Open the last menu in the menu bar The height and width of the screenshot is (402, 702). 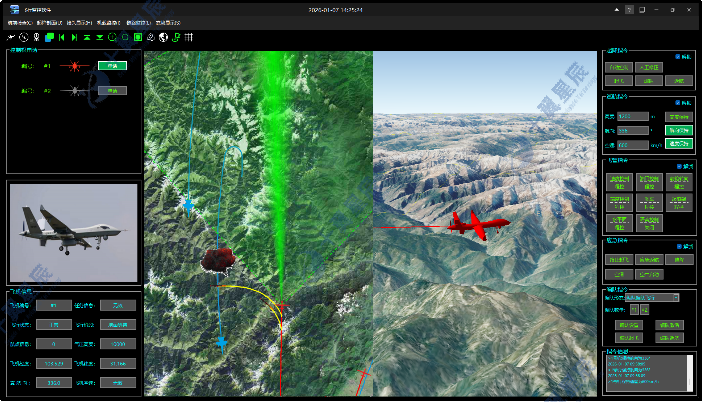[x=168, y=21]
